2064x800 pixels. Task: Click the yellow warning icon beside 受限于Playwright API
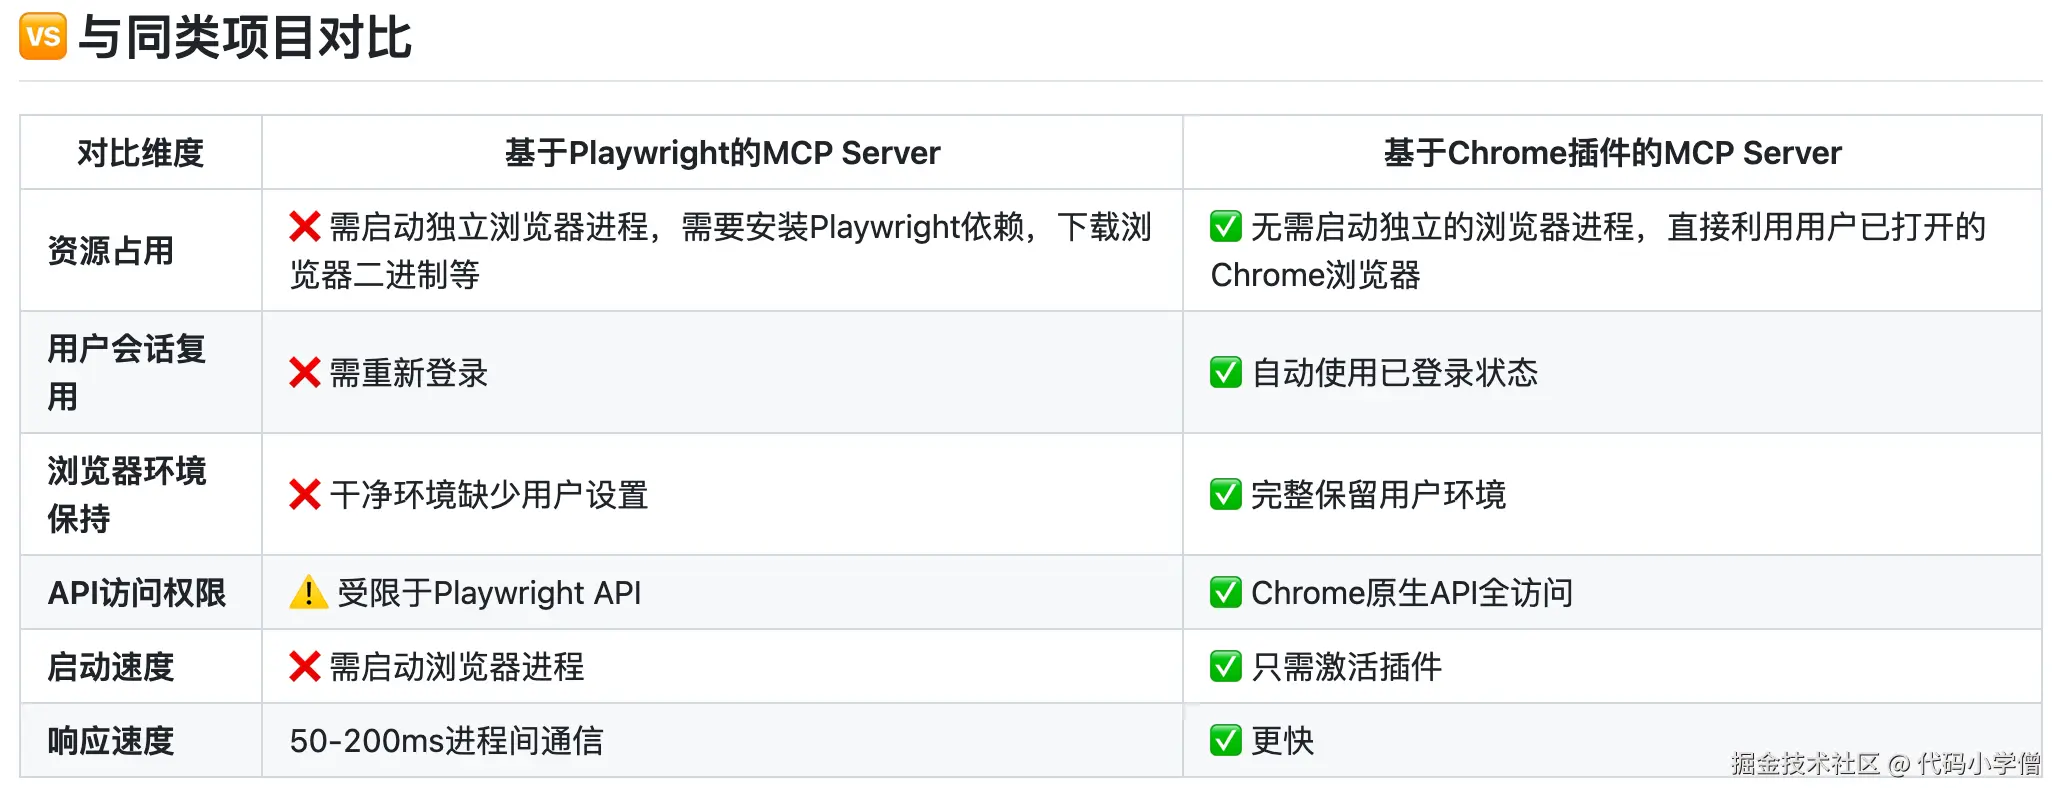tap(308, 593)
